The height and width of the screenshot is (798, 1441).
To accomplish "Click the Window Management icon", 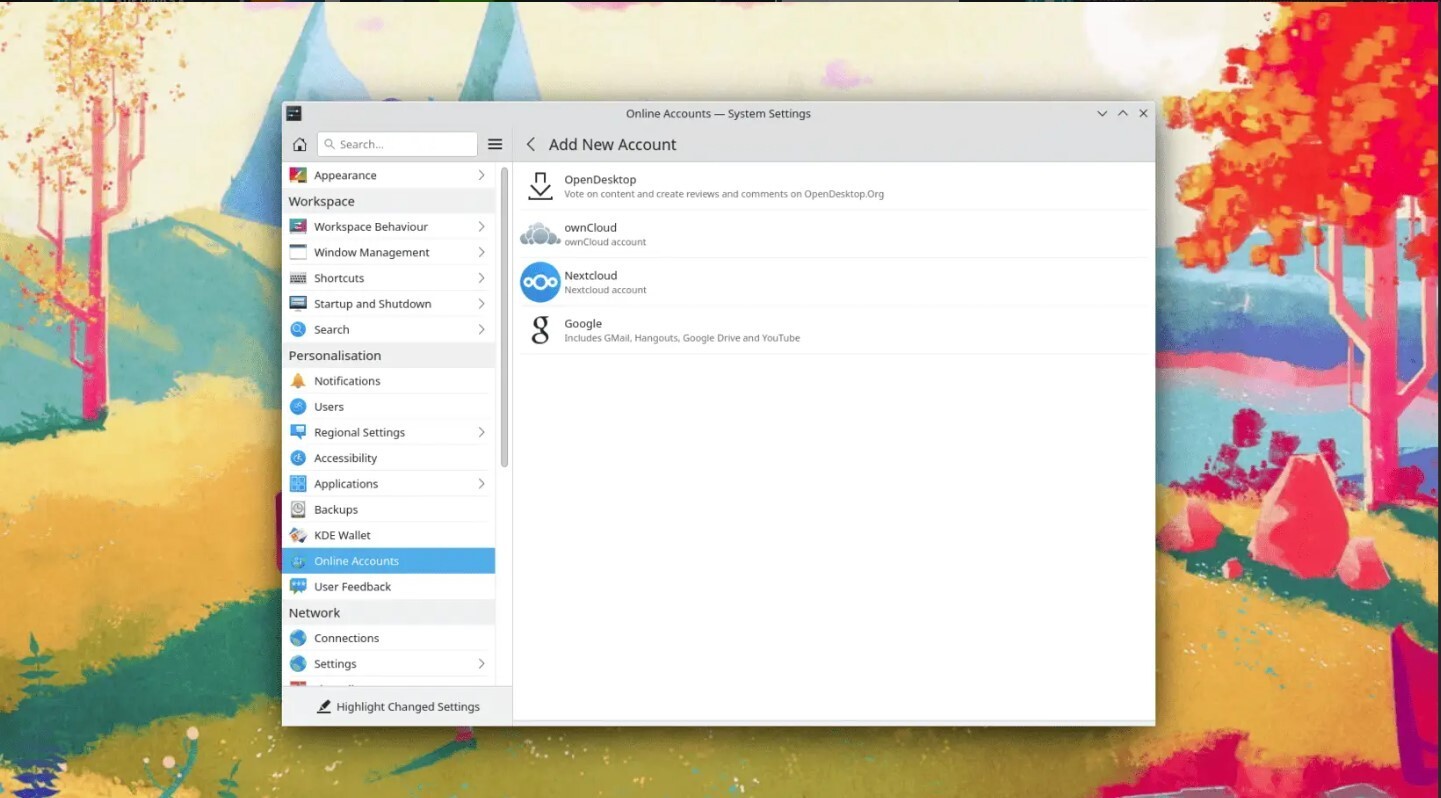I will [x=298, y=252].
